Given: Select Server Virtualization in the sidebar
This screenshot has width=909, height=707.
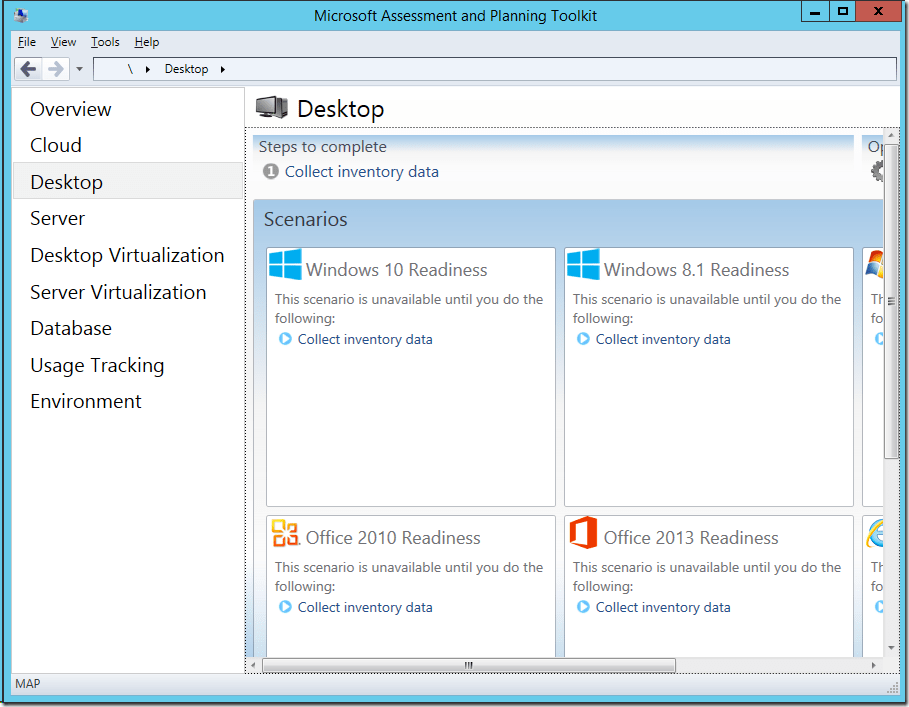Looking at the screenshot, I should click(x=118, y=291).
